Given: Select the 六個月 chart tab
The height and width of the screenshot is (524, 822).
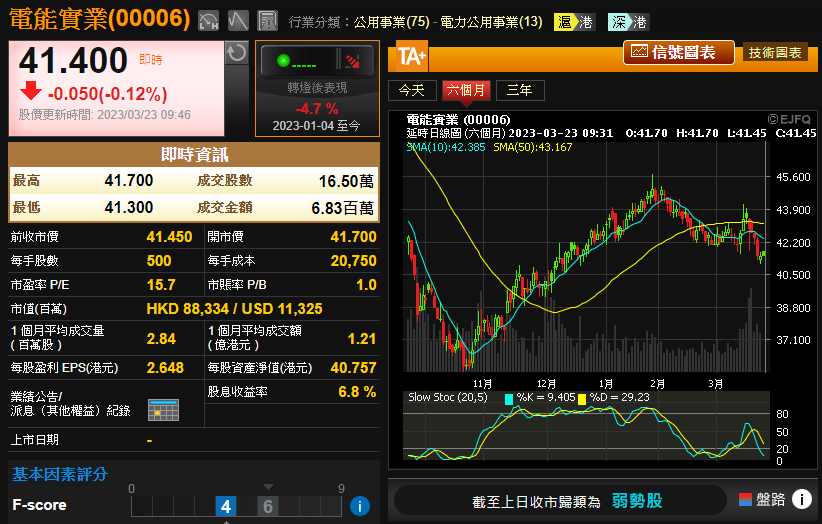Looking at the screenshot, I should coord(466,90).
